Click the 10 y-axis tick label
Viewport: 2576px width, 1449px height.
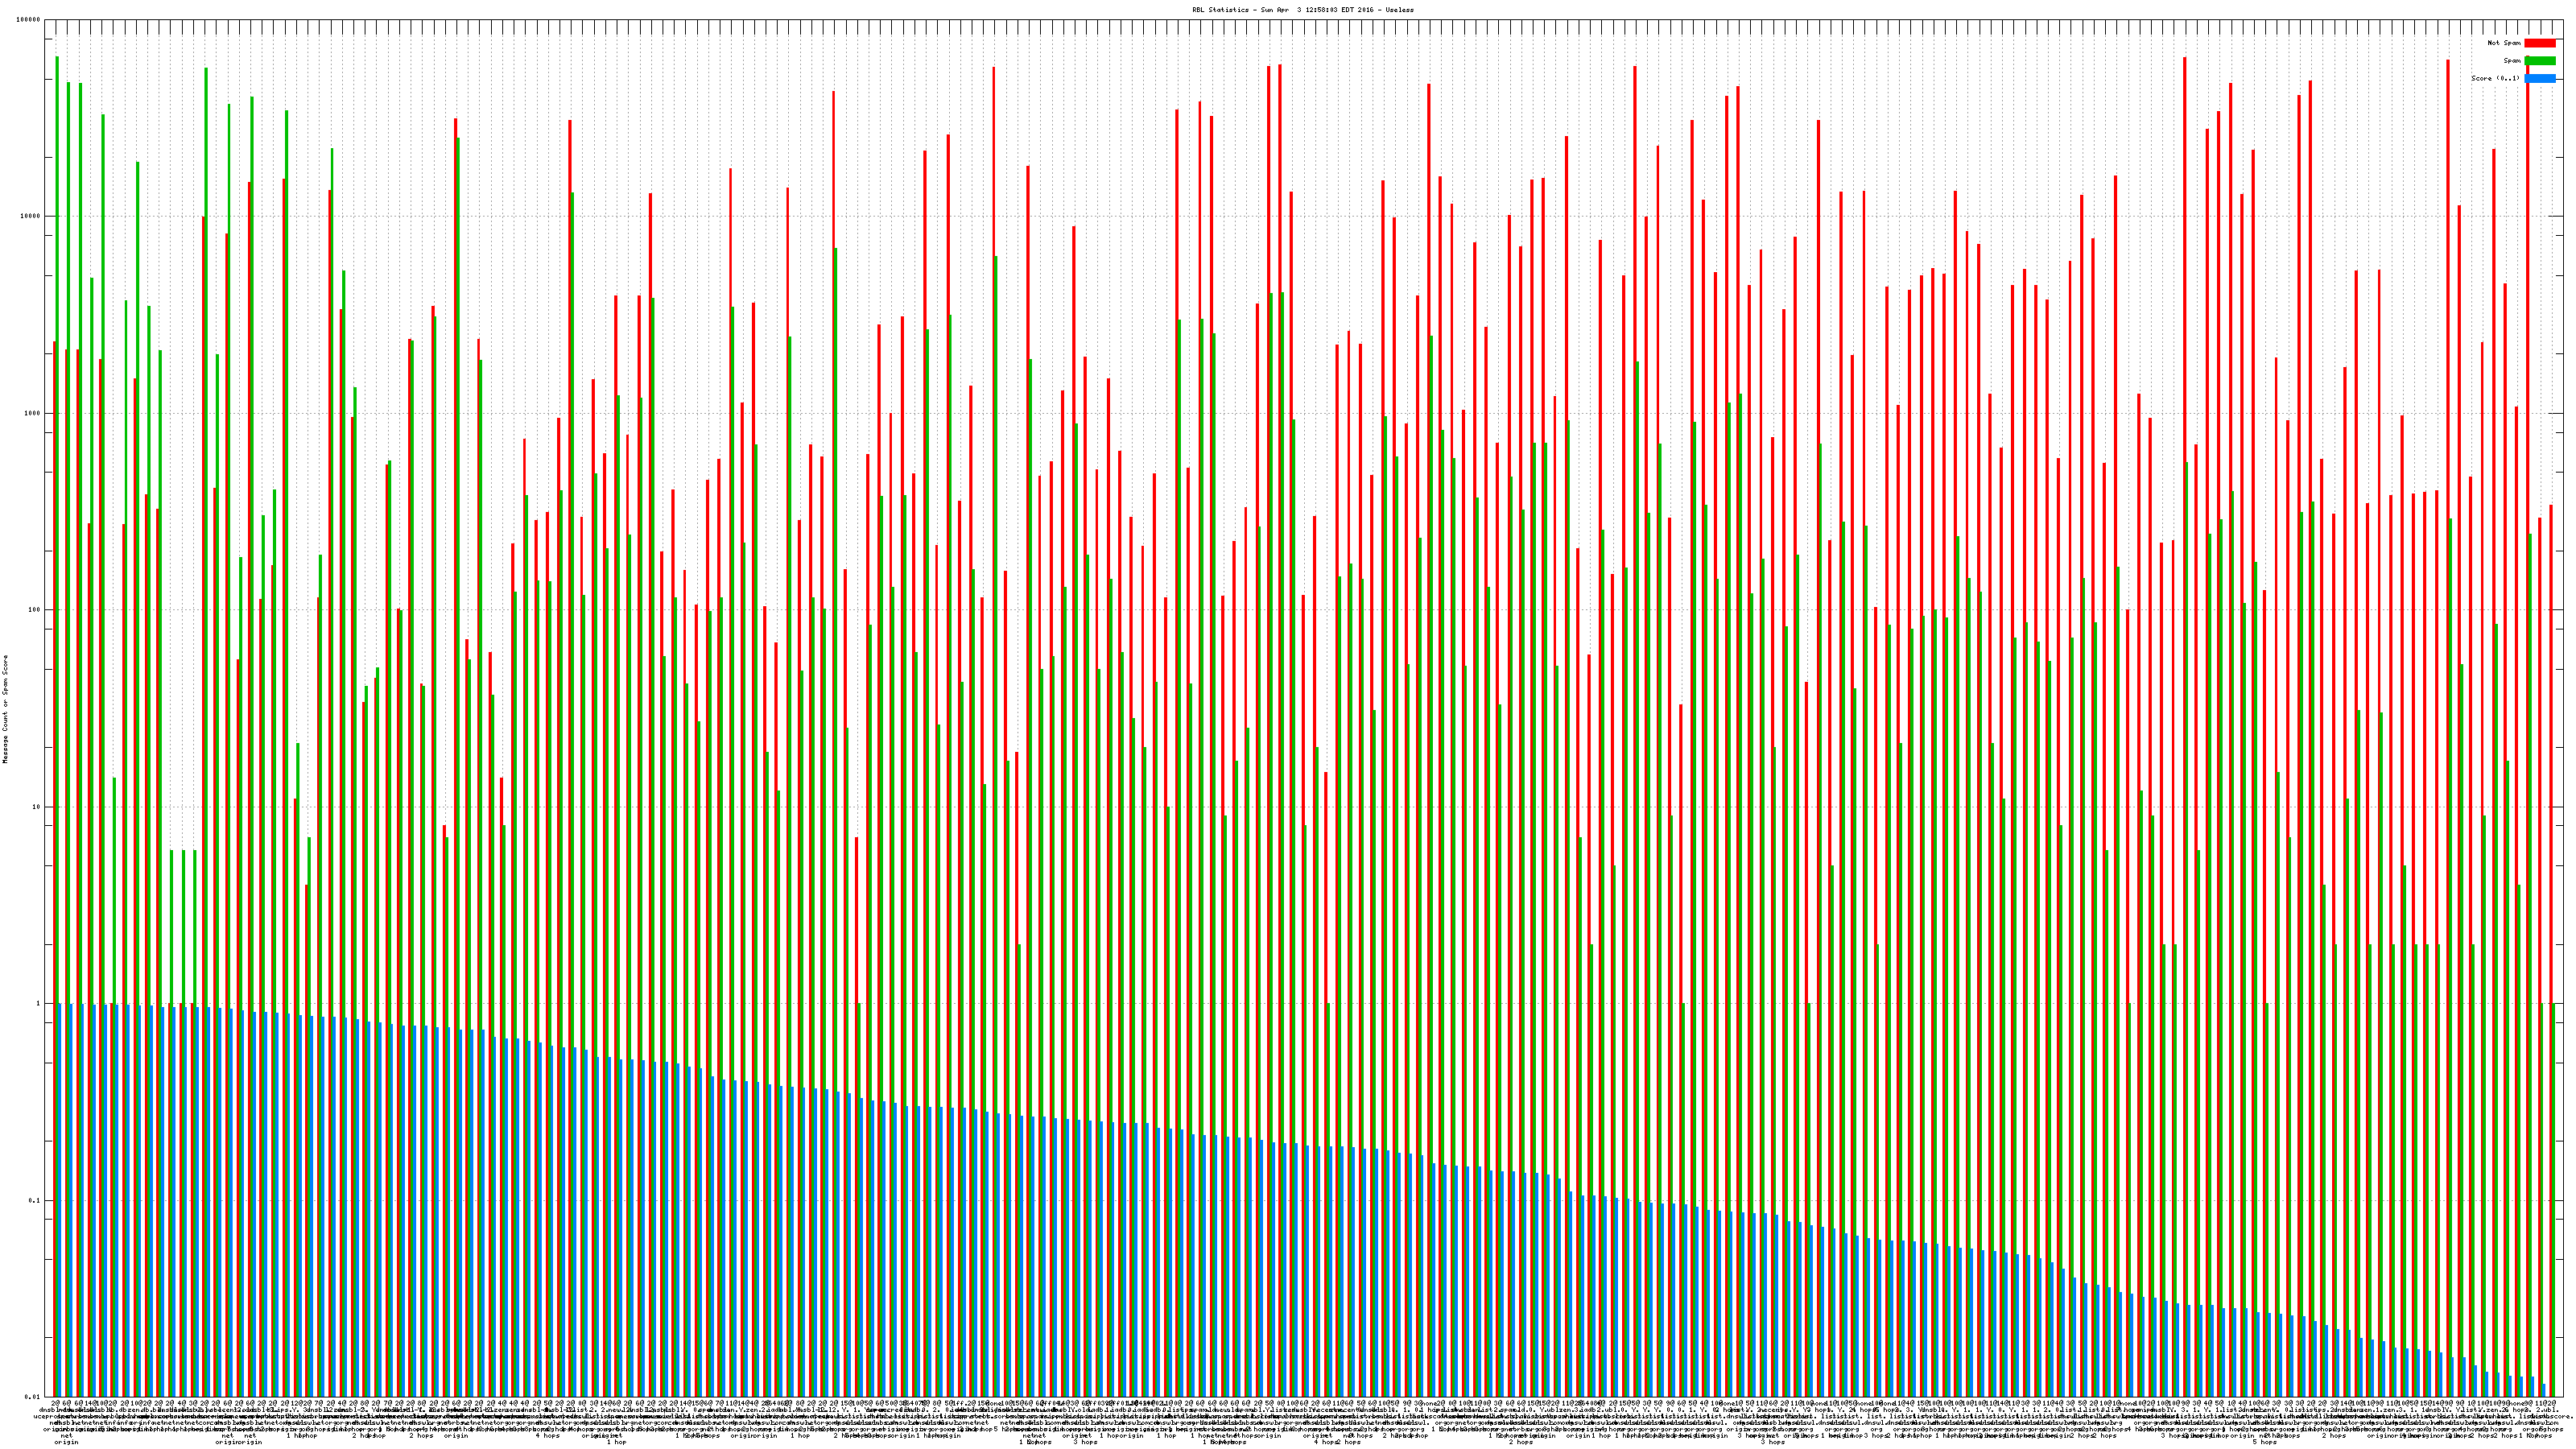[37, 807]
